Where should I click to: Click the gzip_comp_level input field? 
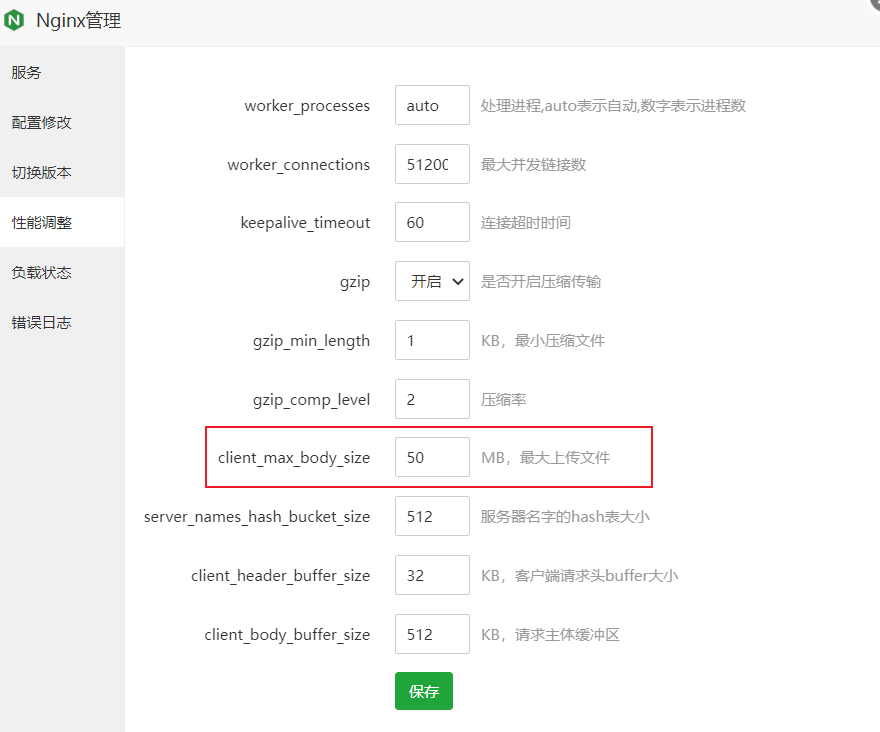click(x=432, y=399)
